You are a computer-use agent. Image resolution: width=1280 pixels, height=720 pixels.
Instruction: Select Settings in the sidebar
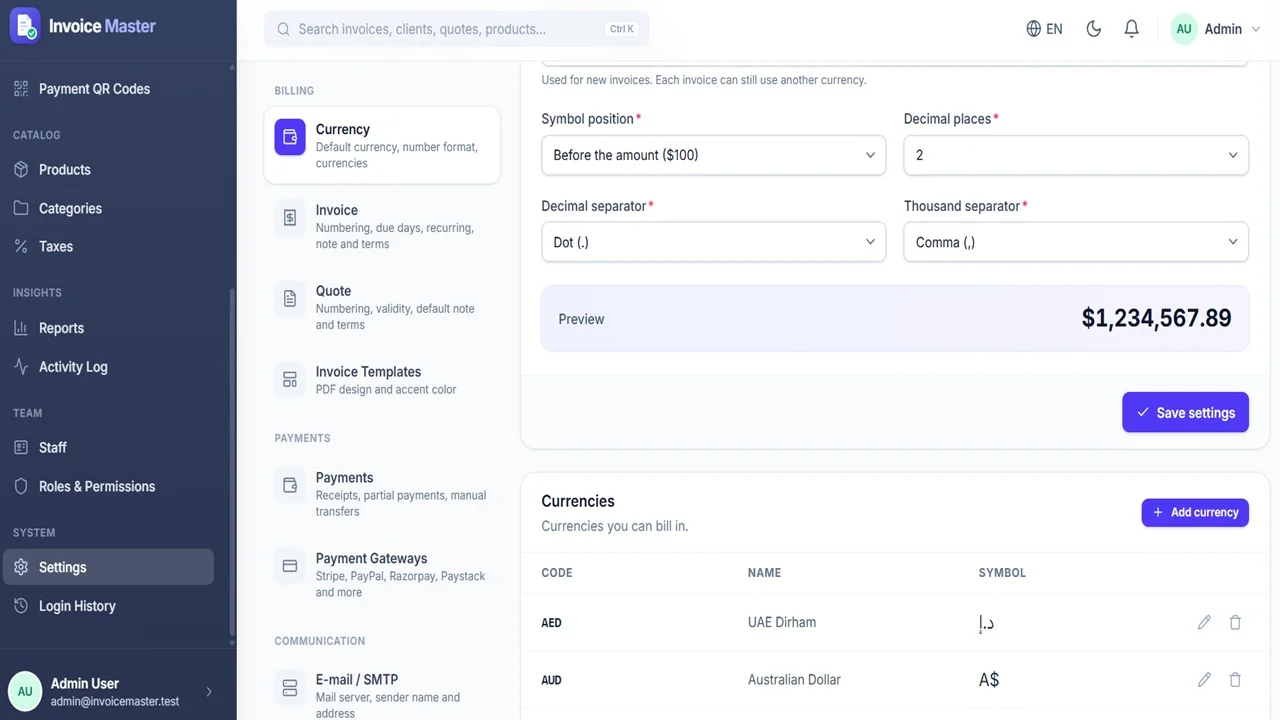pos(107,567)
